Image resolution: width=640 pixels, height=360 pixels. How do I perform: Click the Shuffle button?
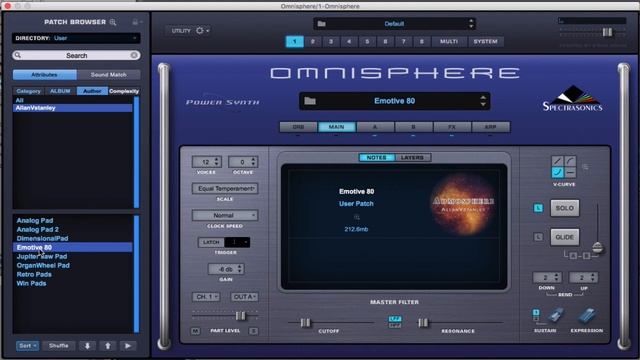tap(59, 346)
